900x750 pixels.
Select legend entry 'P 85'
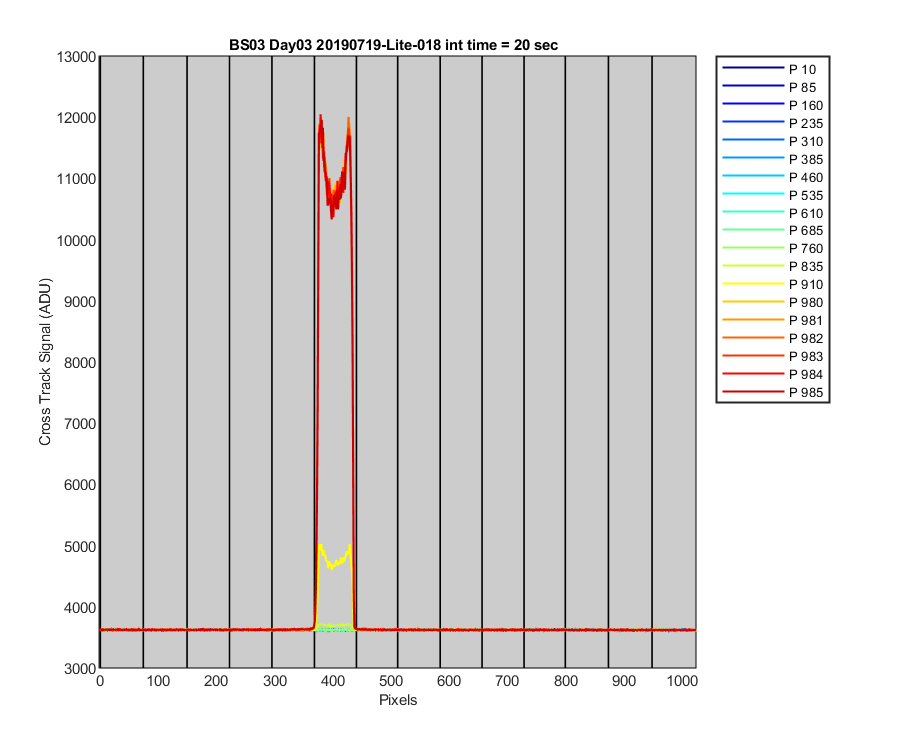coord(772,87)
